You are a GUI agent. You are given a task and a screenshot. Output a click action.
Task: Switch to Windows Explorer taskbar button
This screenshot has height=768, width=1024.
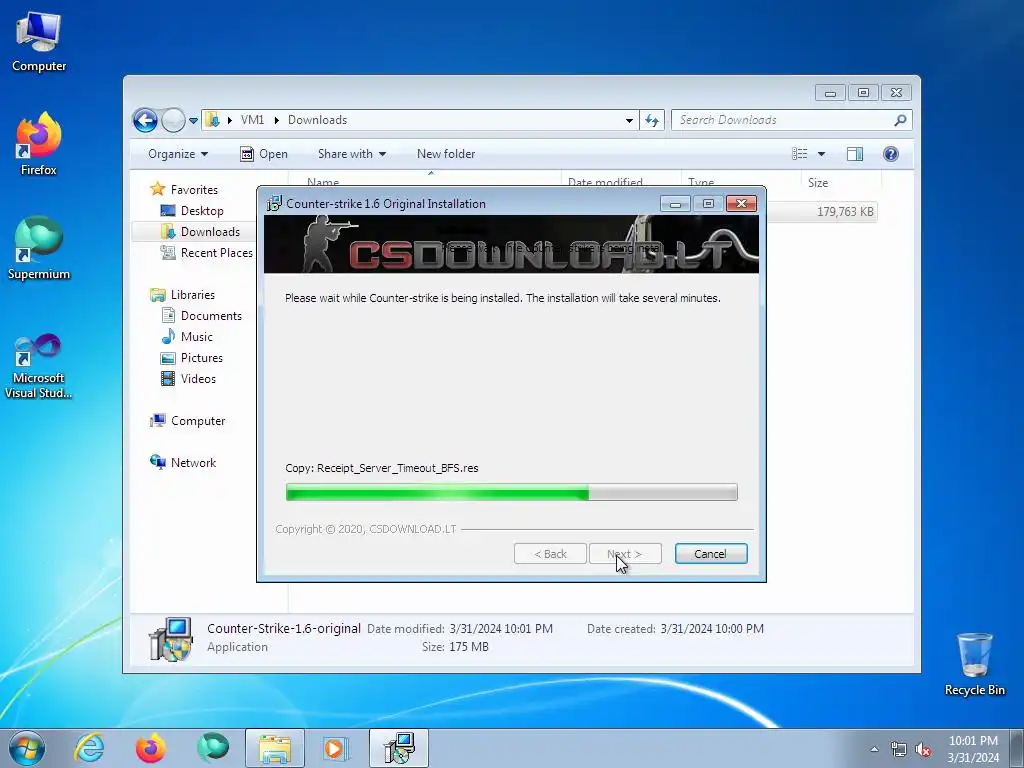coord(275,748)
